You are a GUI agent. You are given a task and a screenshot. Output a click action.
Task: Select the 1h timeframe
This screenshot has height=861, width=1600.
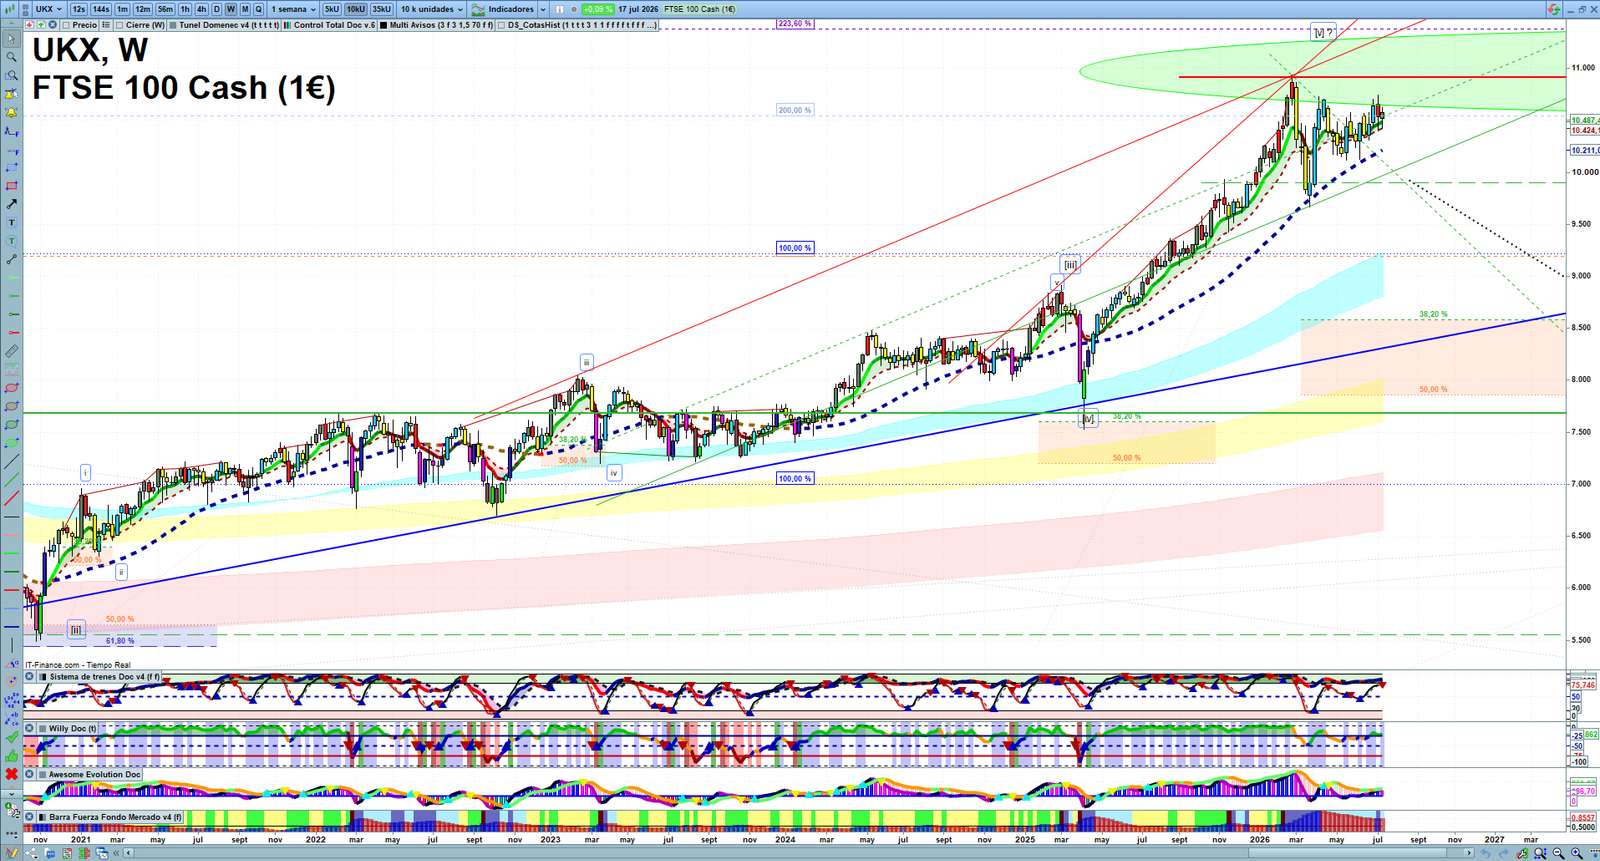[185, 9]
